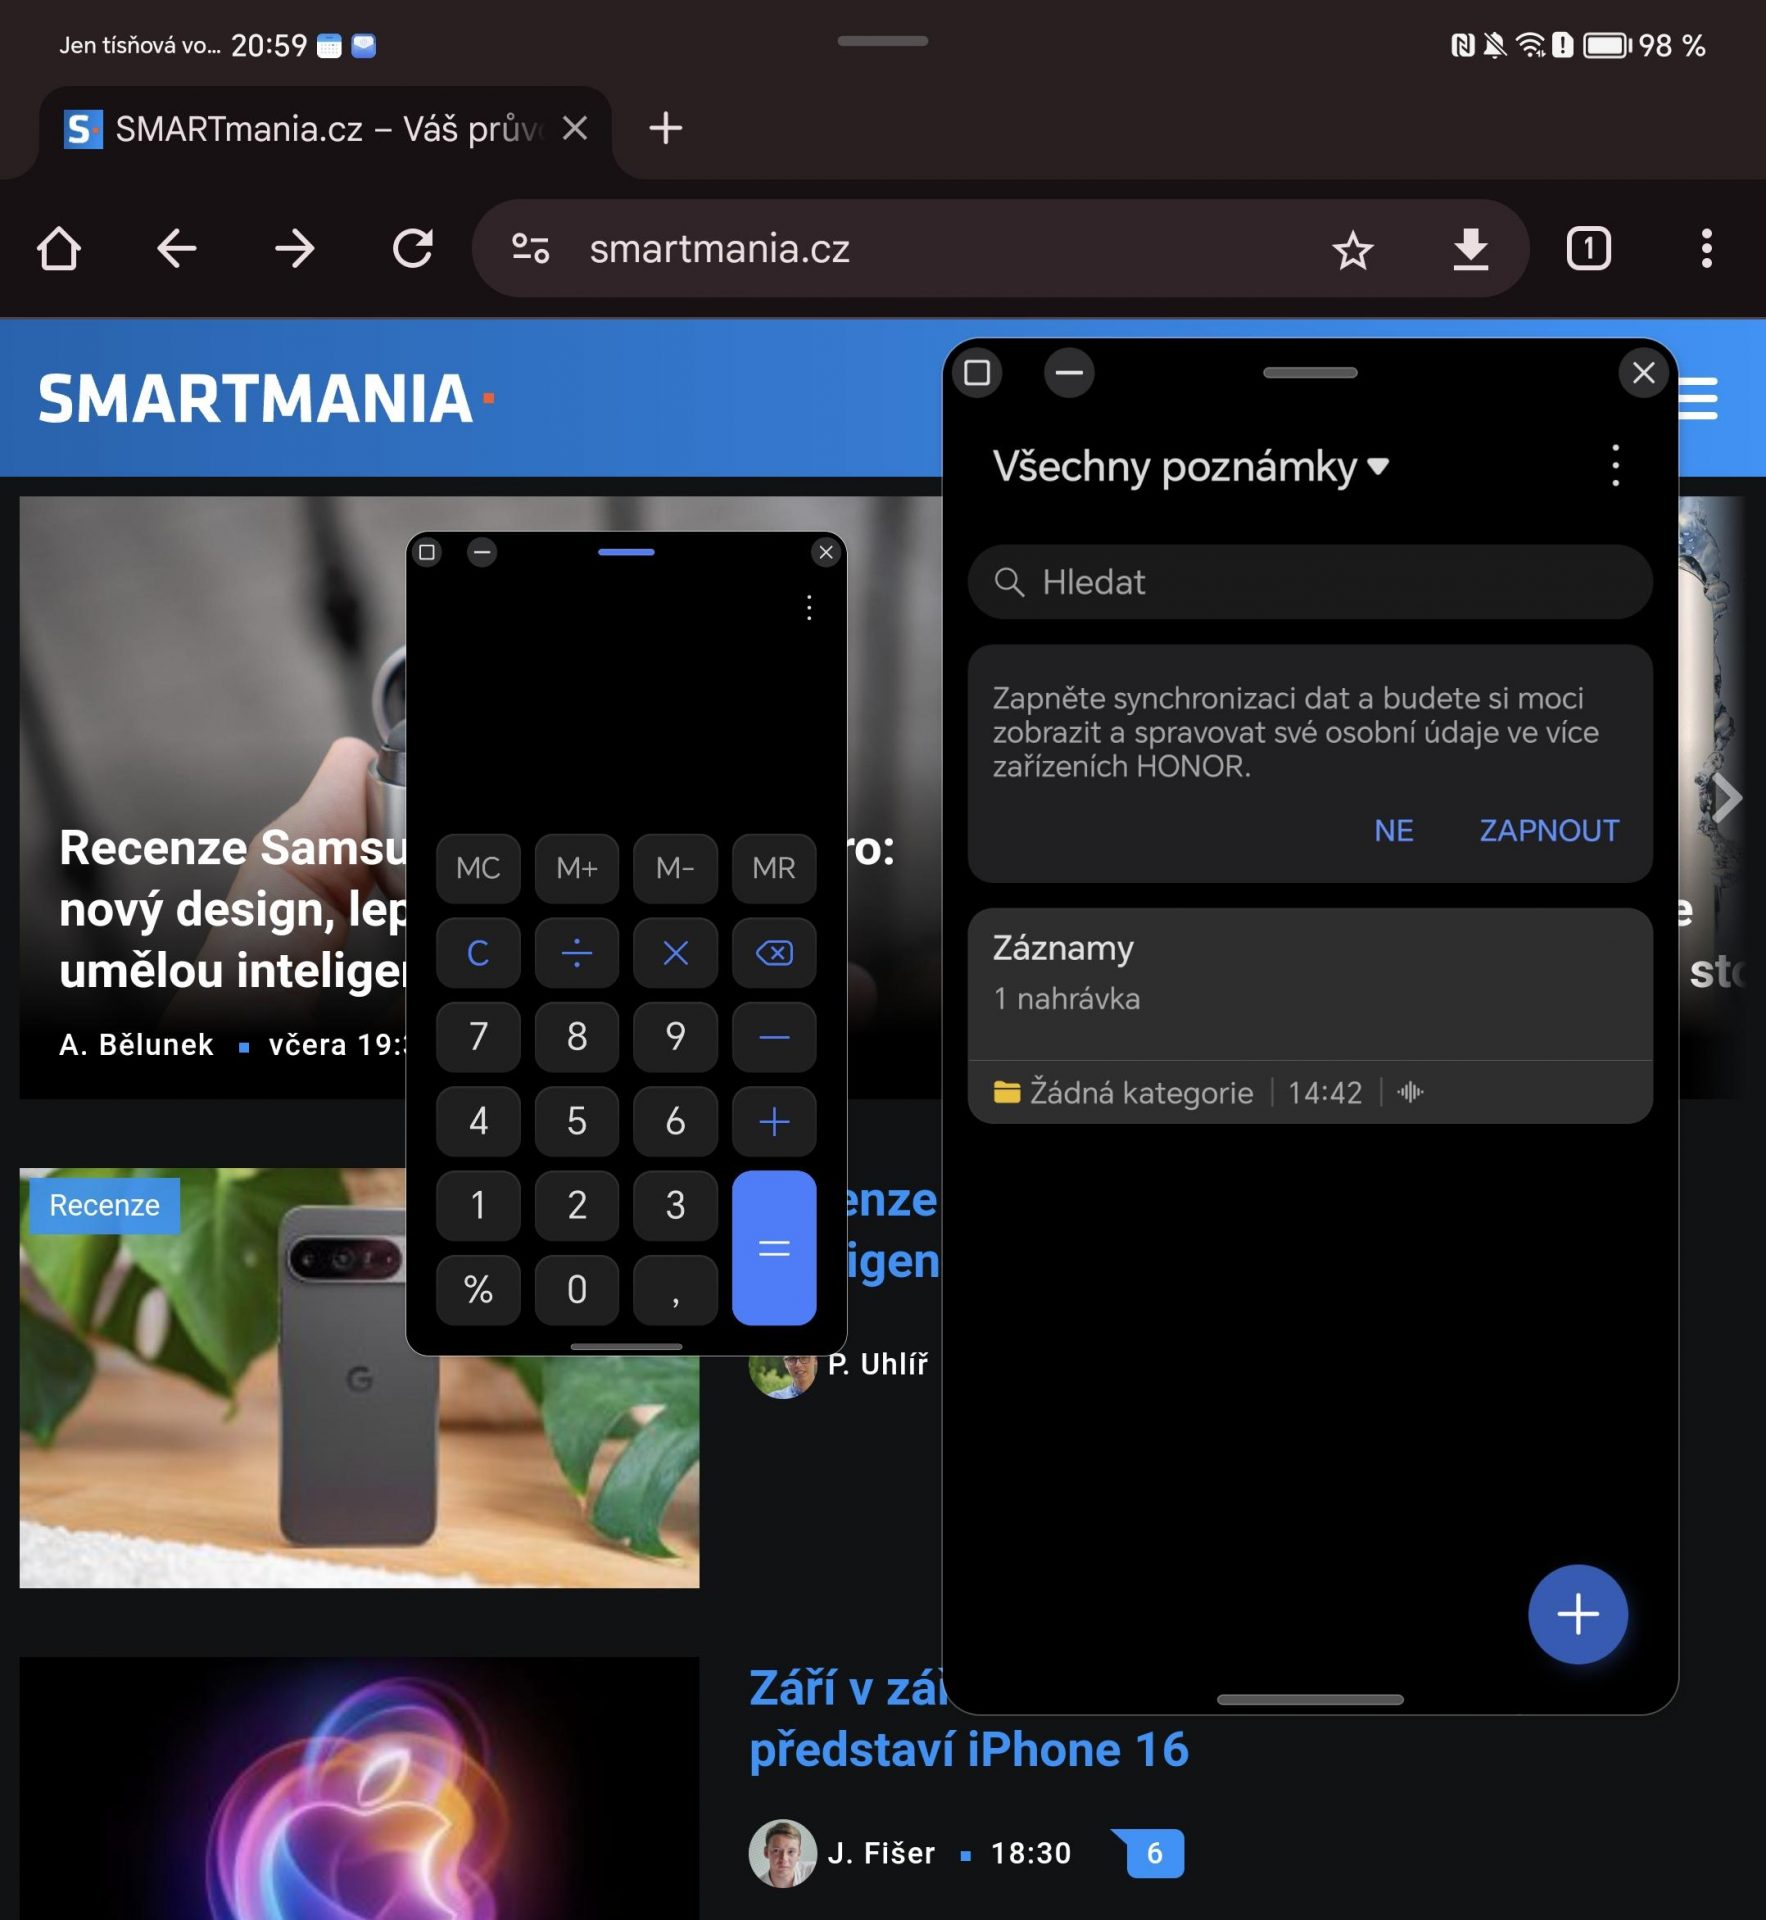Minimize the notes floating window

tap(1069, 373)
